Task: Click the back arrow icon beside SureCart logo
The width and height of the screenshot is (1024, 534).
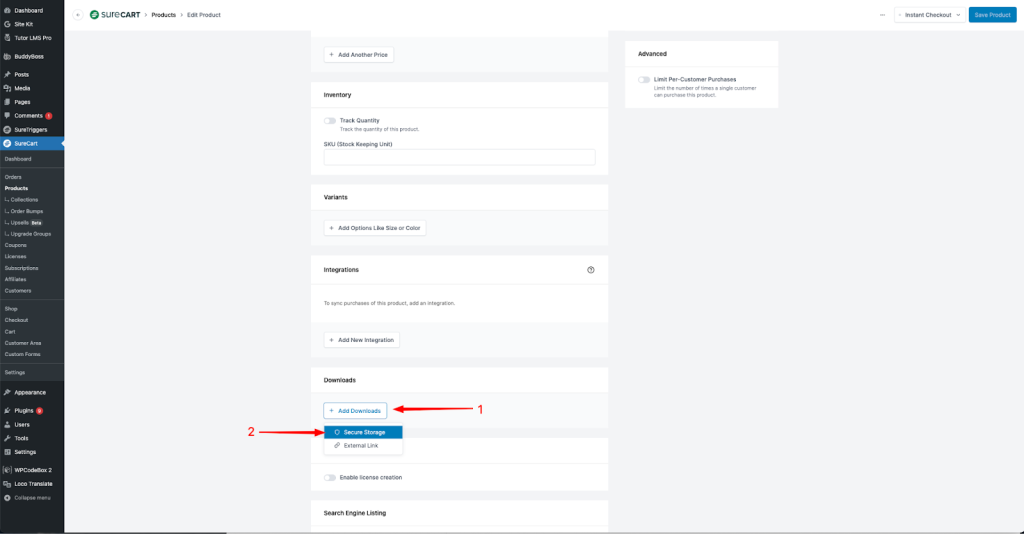Action: coord(78,15)
